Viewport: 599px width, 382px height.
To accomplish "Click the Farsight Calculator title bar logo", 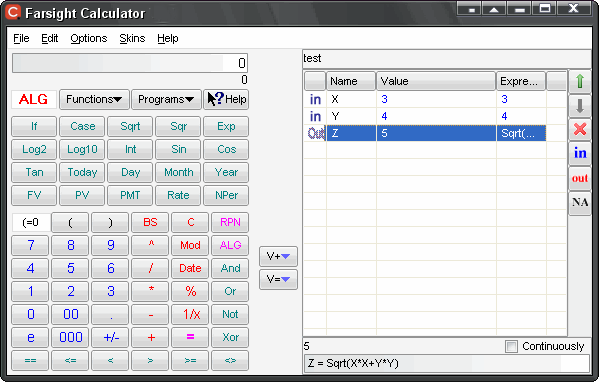I will point(13,12).
